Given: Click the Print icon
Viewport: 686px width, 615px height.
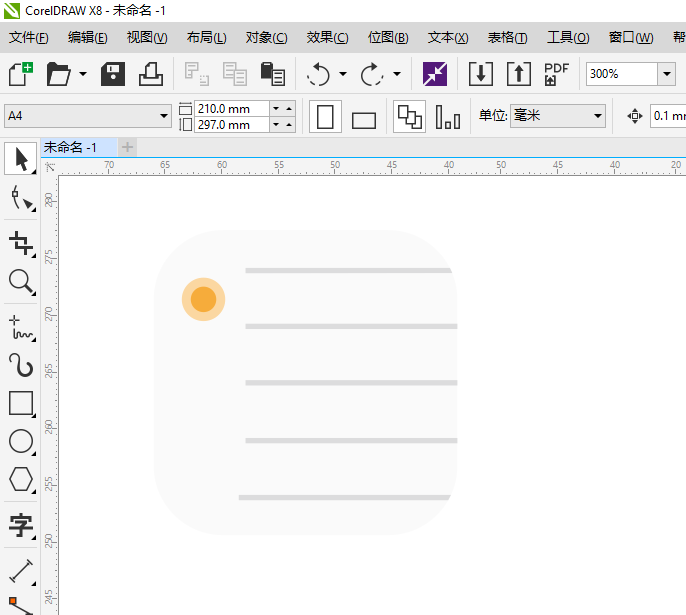Looking at the screenshot, I should (x=150, y=74).
